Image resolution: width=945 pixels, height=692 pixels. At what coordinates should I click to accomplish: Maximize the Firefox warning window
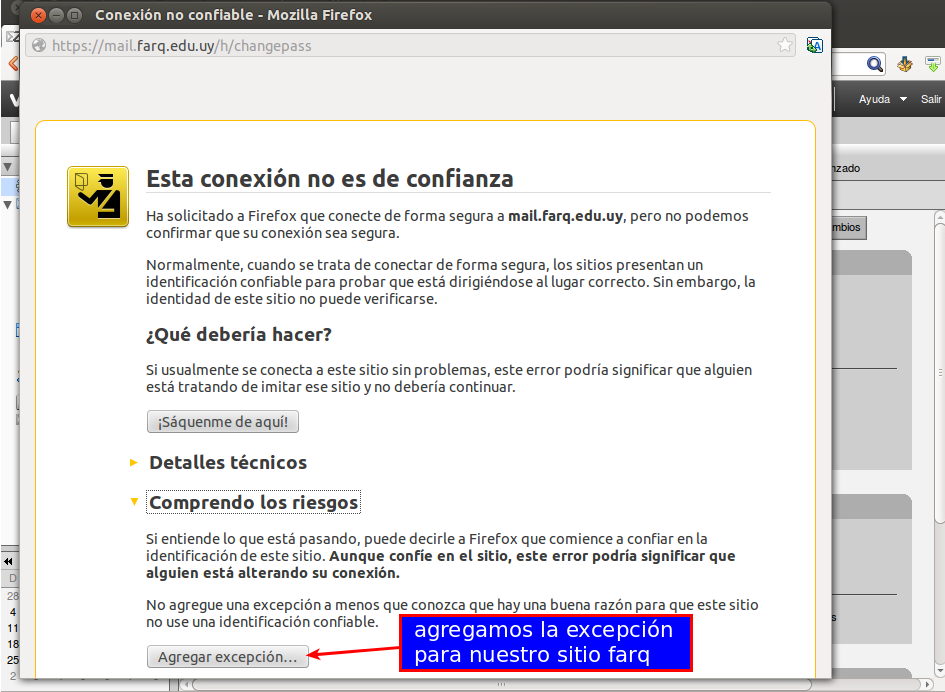(x=75, y=15)
